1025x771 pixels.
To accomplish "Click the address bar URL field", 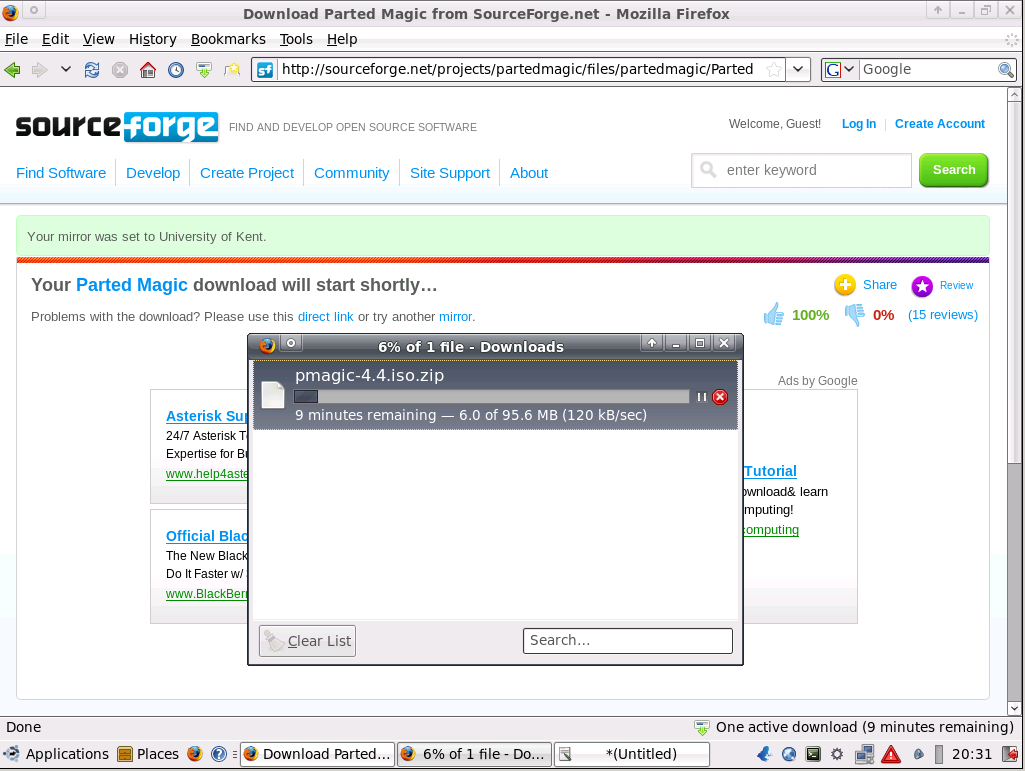I will (x=520, y=69).
